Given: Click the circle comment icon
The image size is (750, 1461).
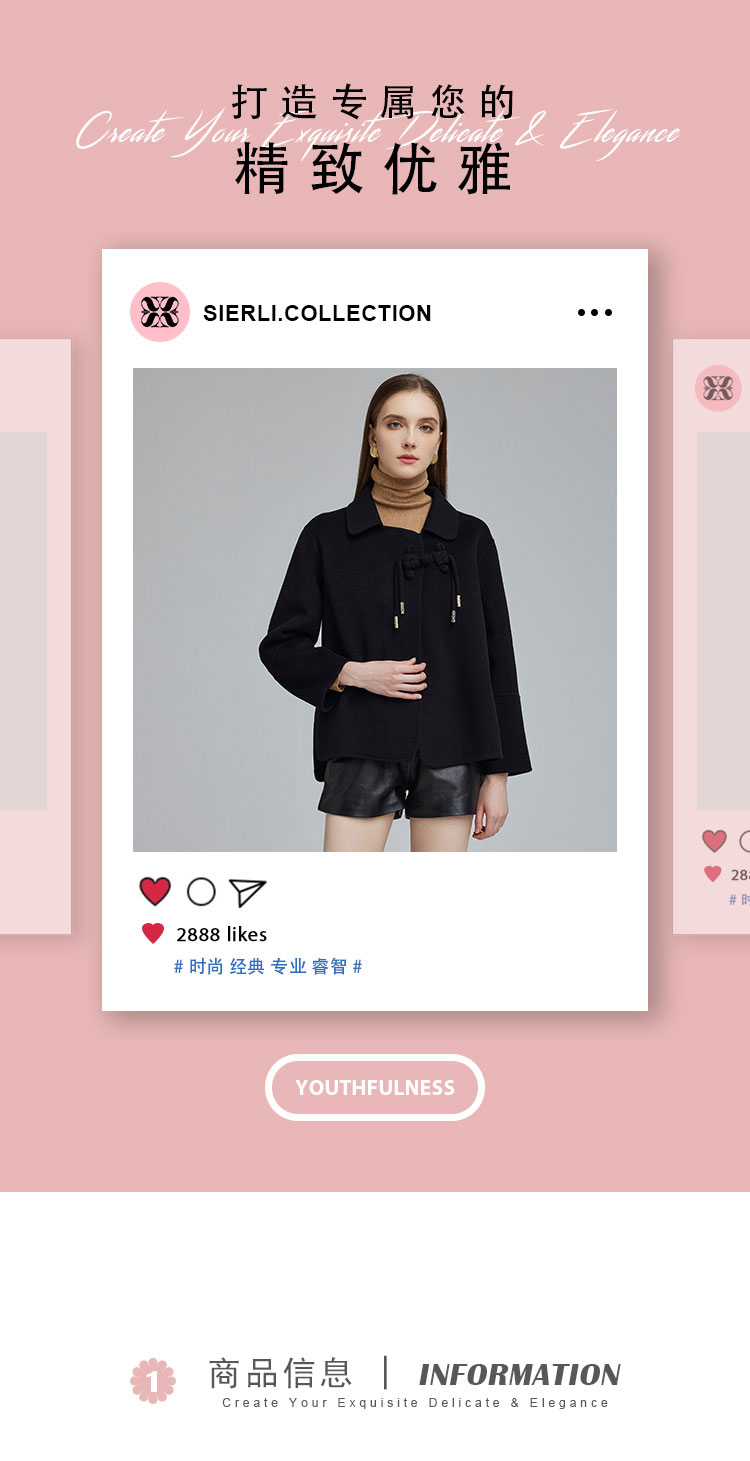Looking at the screenshot, I should tap(201, 892).
